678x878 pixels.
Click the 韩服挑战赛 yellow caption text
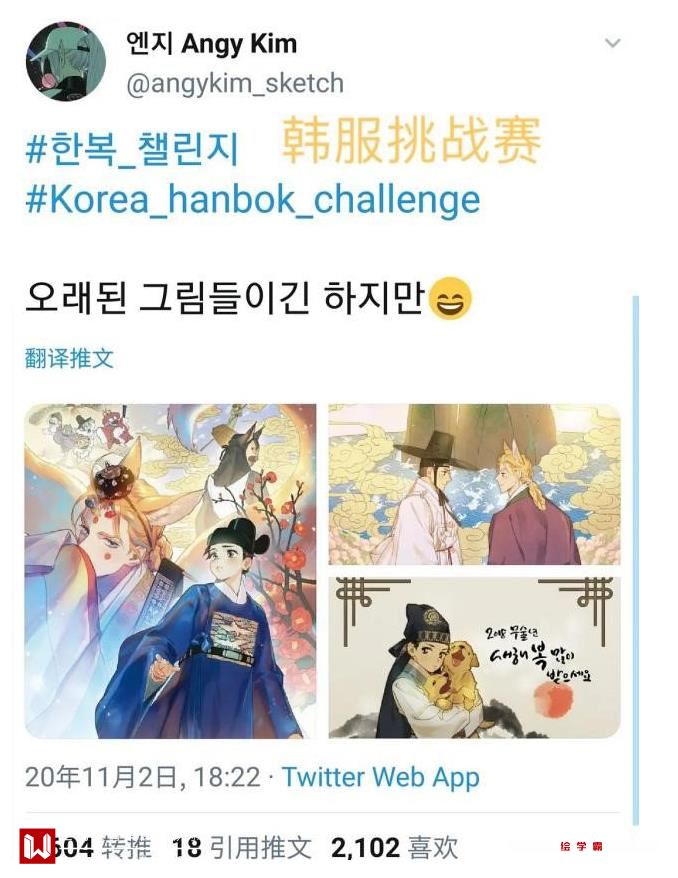pos(412,140)
